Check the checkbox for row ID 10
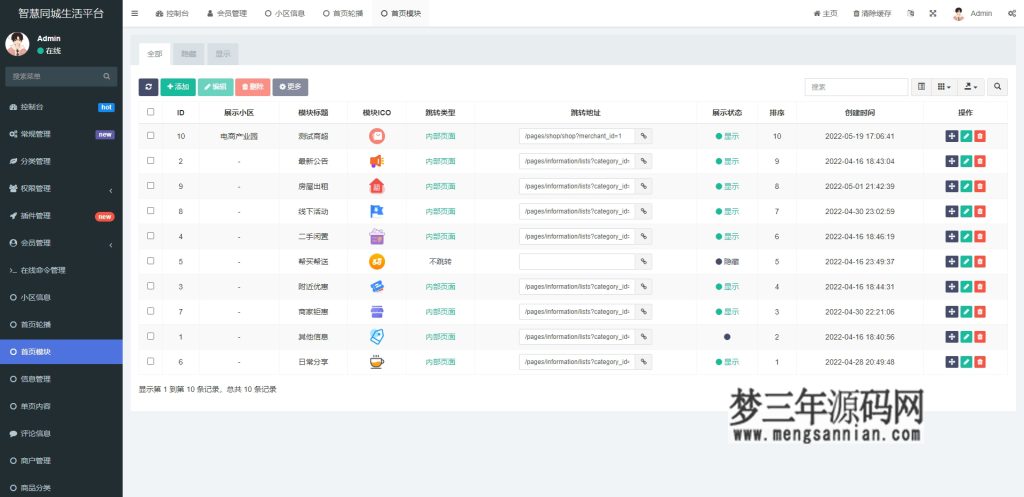 tap(151, 136)
